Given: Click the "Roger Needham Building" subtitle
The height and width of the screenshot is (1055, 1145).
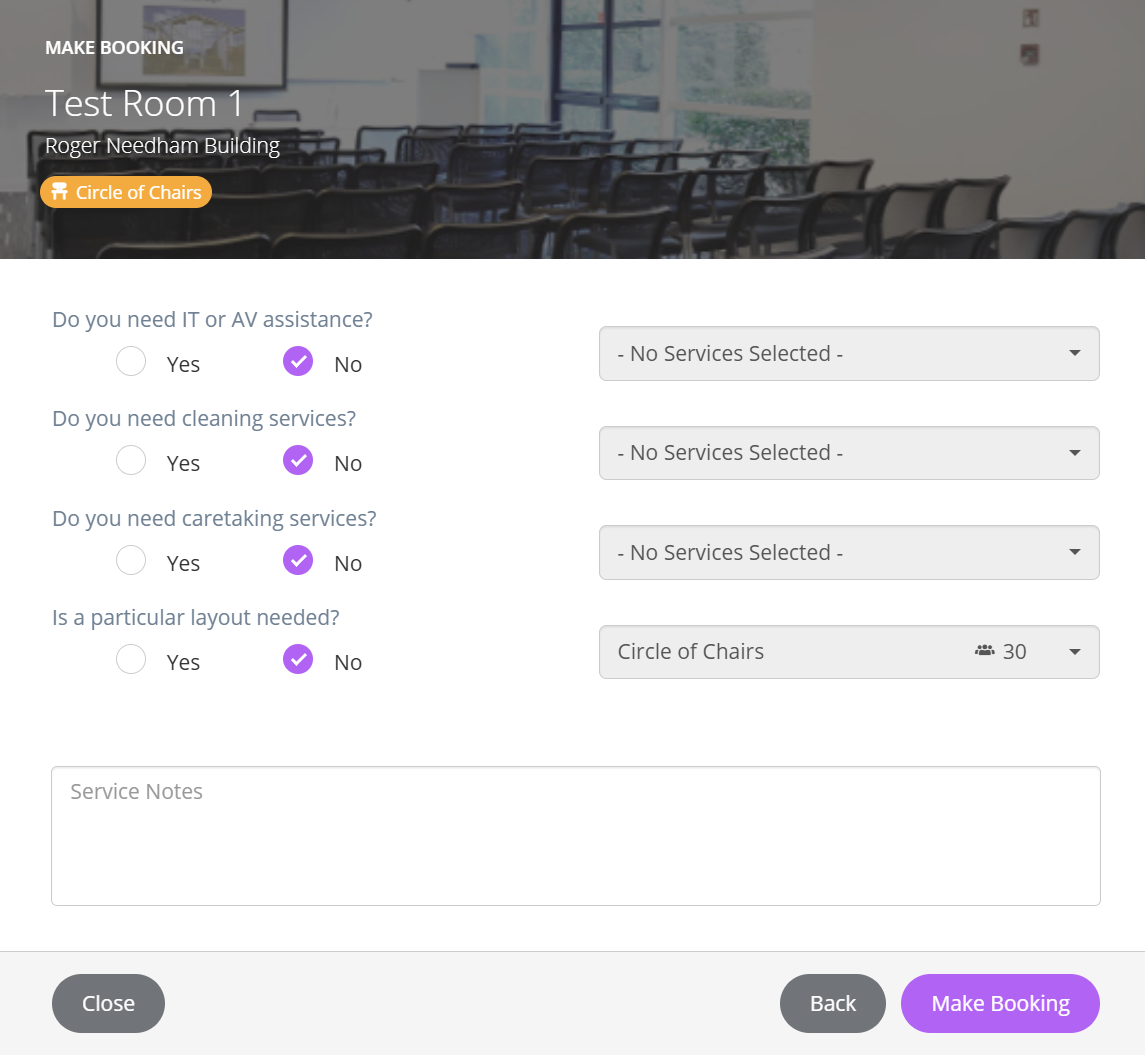Looking at the screenshot, I should (x=162, y=146).
